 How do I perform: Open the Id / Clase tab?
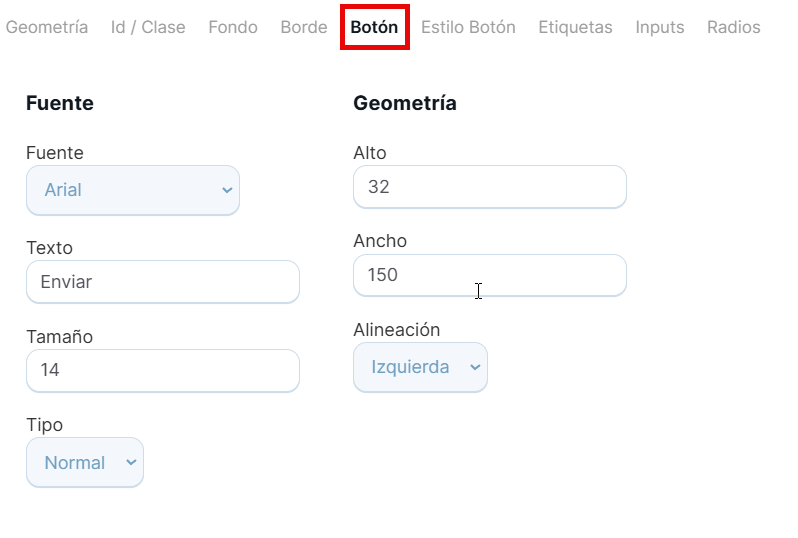[148, 27]
